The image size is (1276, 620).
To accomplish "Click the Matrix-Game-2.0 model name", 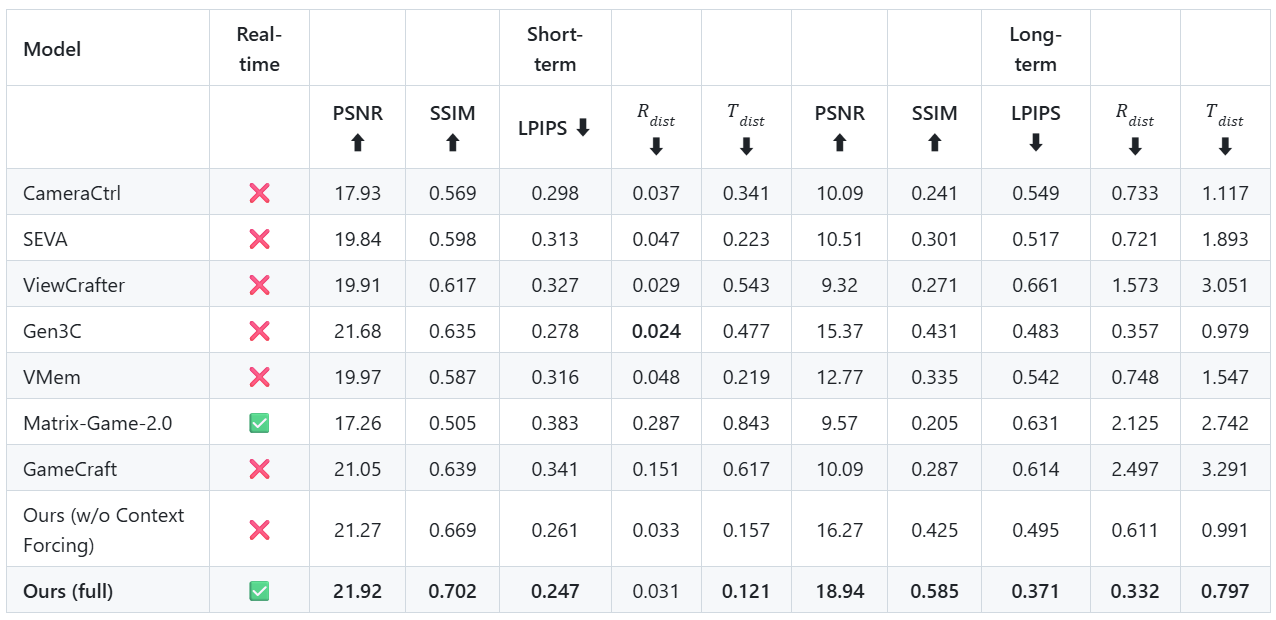I will point(98,423).
